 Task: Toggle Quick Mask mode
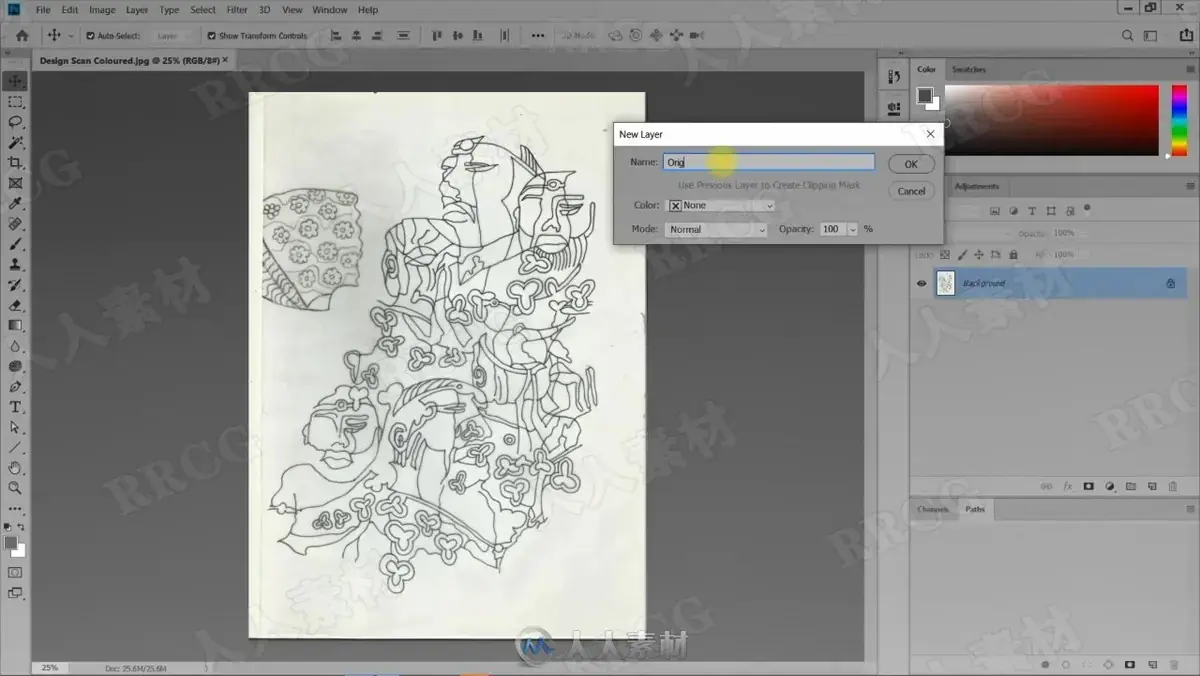pos(15,573)
